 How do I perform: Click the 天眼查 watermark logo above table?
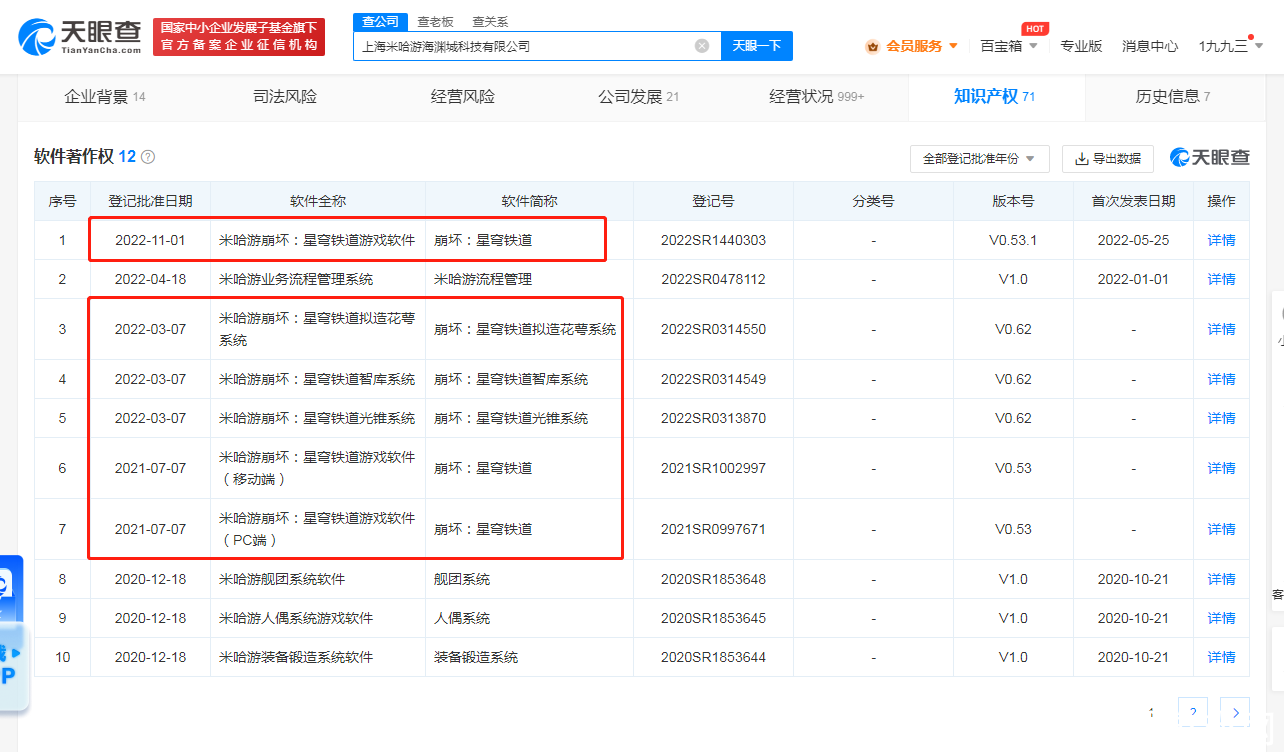(1210, 158)
